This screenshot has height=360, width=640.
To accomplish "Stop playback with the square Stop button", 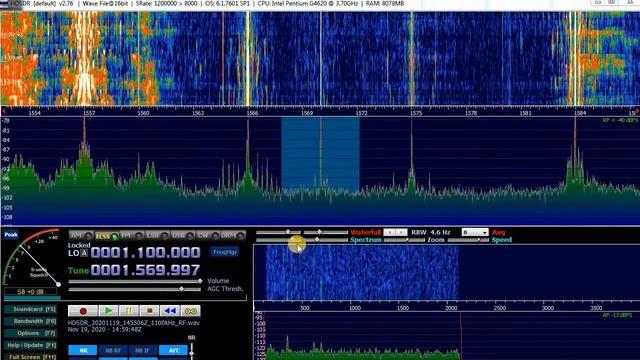I will click(149, 311).
